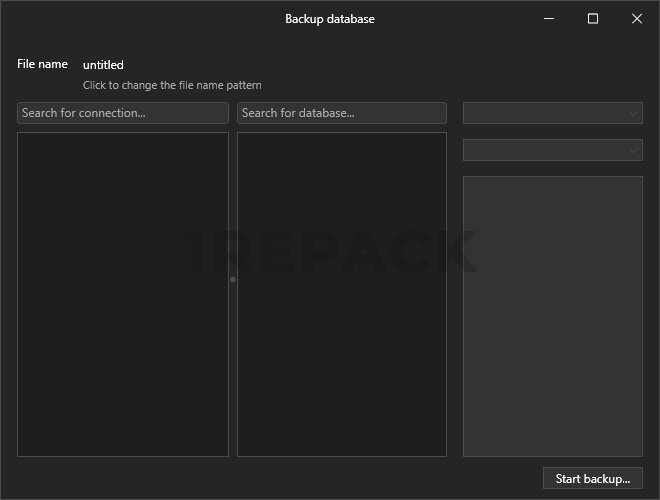Expand the second dropdown's chevron arrow
This screenshot has width=660, height=500.
tap(633, 151)
